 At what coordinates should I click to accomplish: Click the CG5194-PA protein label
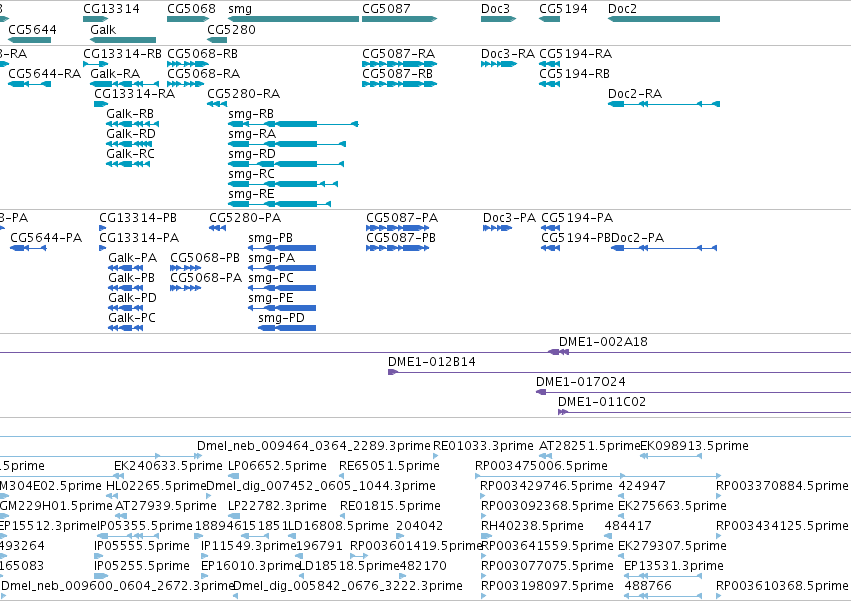pos(577,218)
